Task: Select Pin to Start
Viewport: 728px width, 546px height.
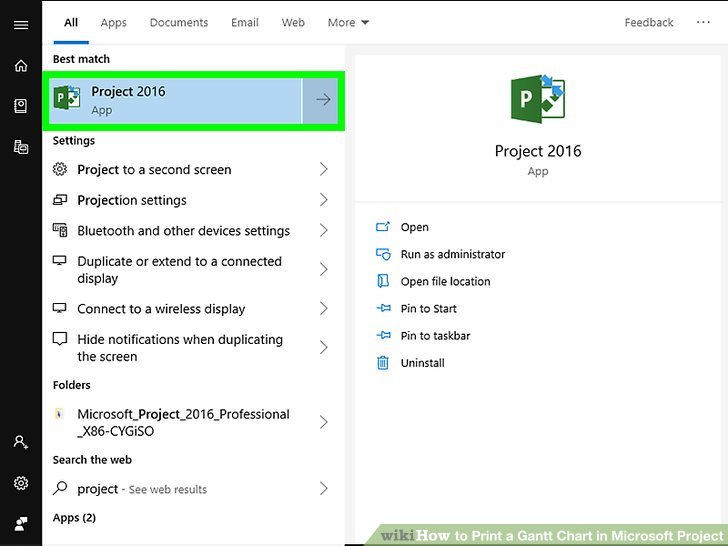Action: [x=429, y=308]
